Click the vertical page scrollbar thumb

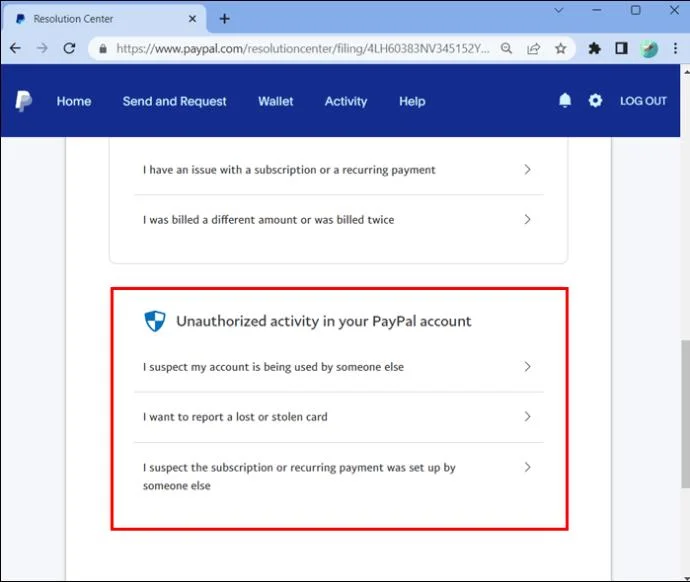tap(686, 414)
